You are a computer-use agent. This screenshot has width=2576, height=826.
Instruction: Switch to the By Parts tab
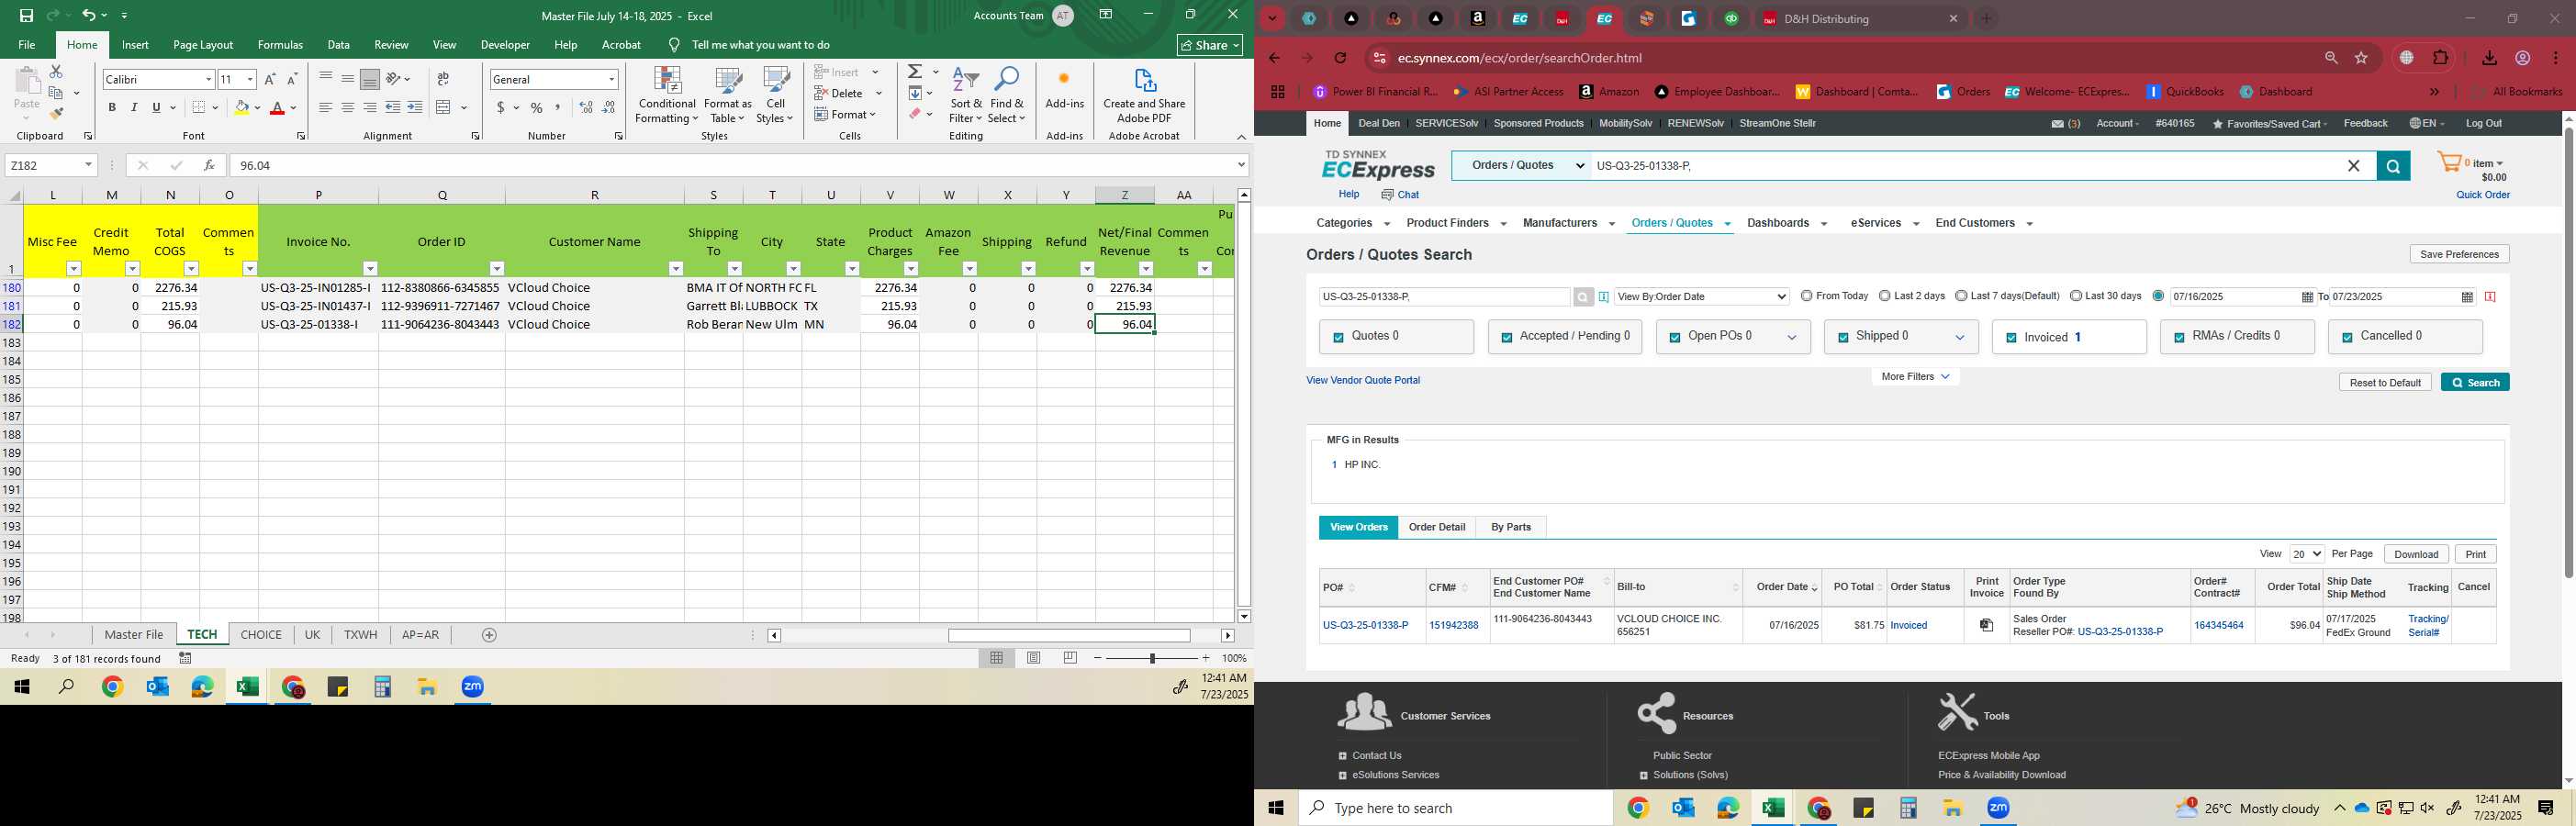tap(1511, 527)
